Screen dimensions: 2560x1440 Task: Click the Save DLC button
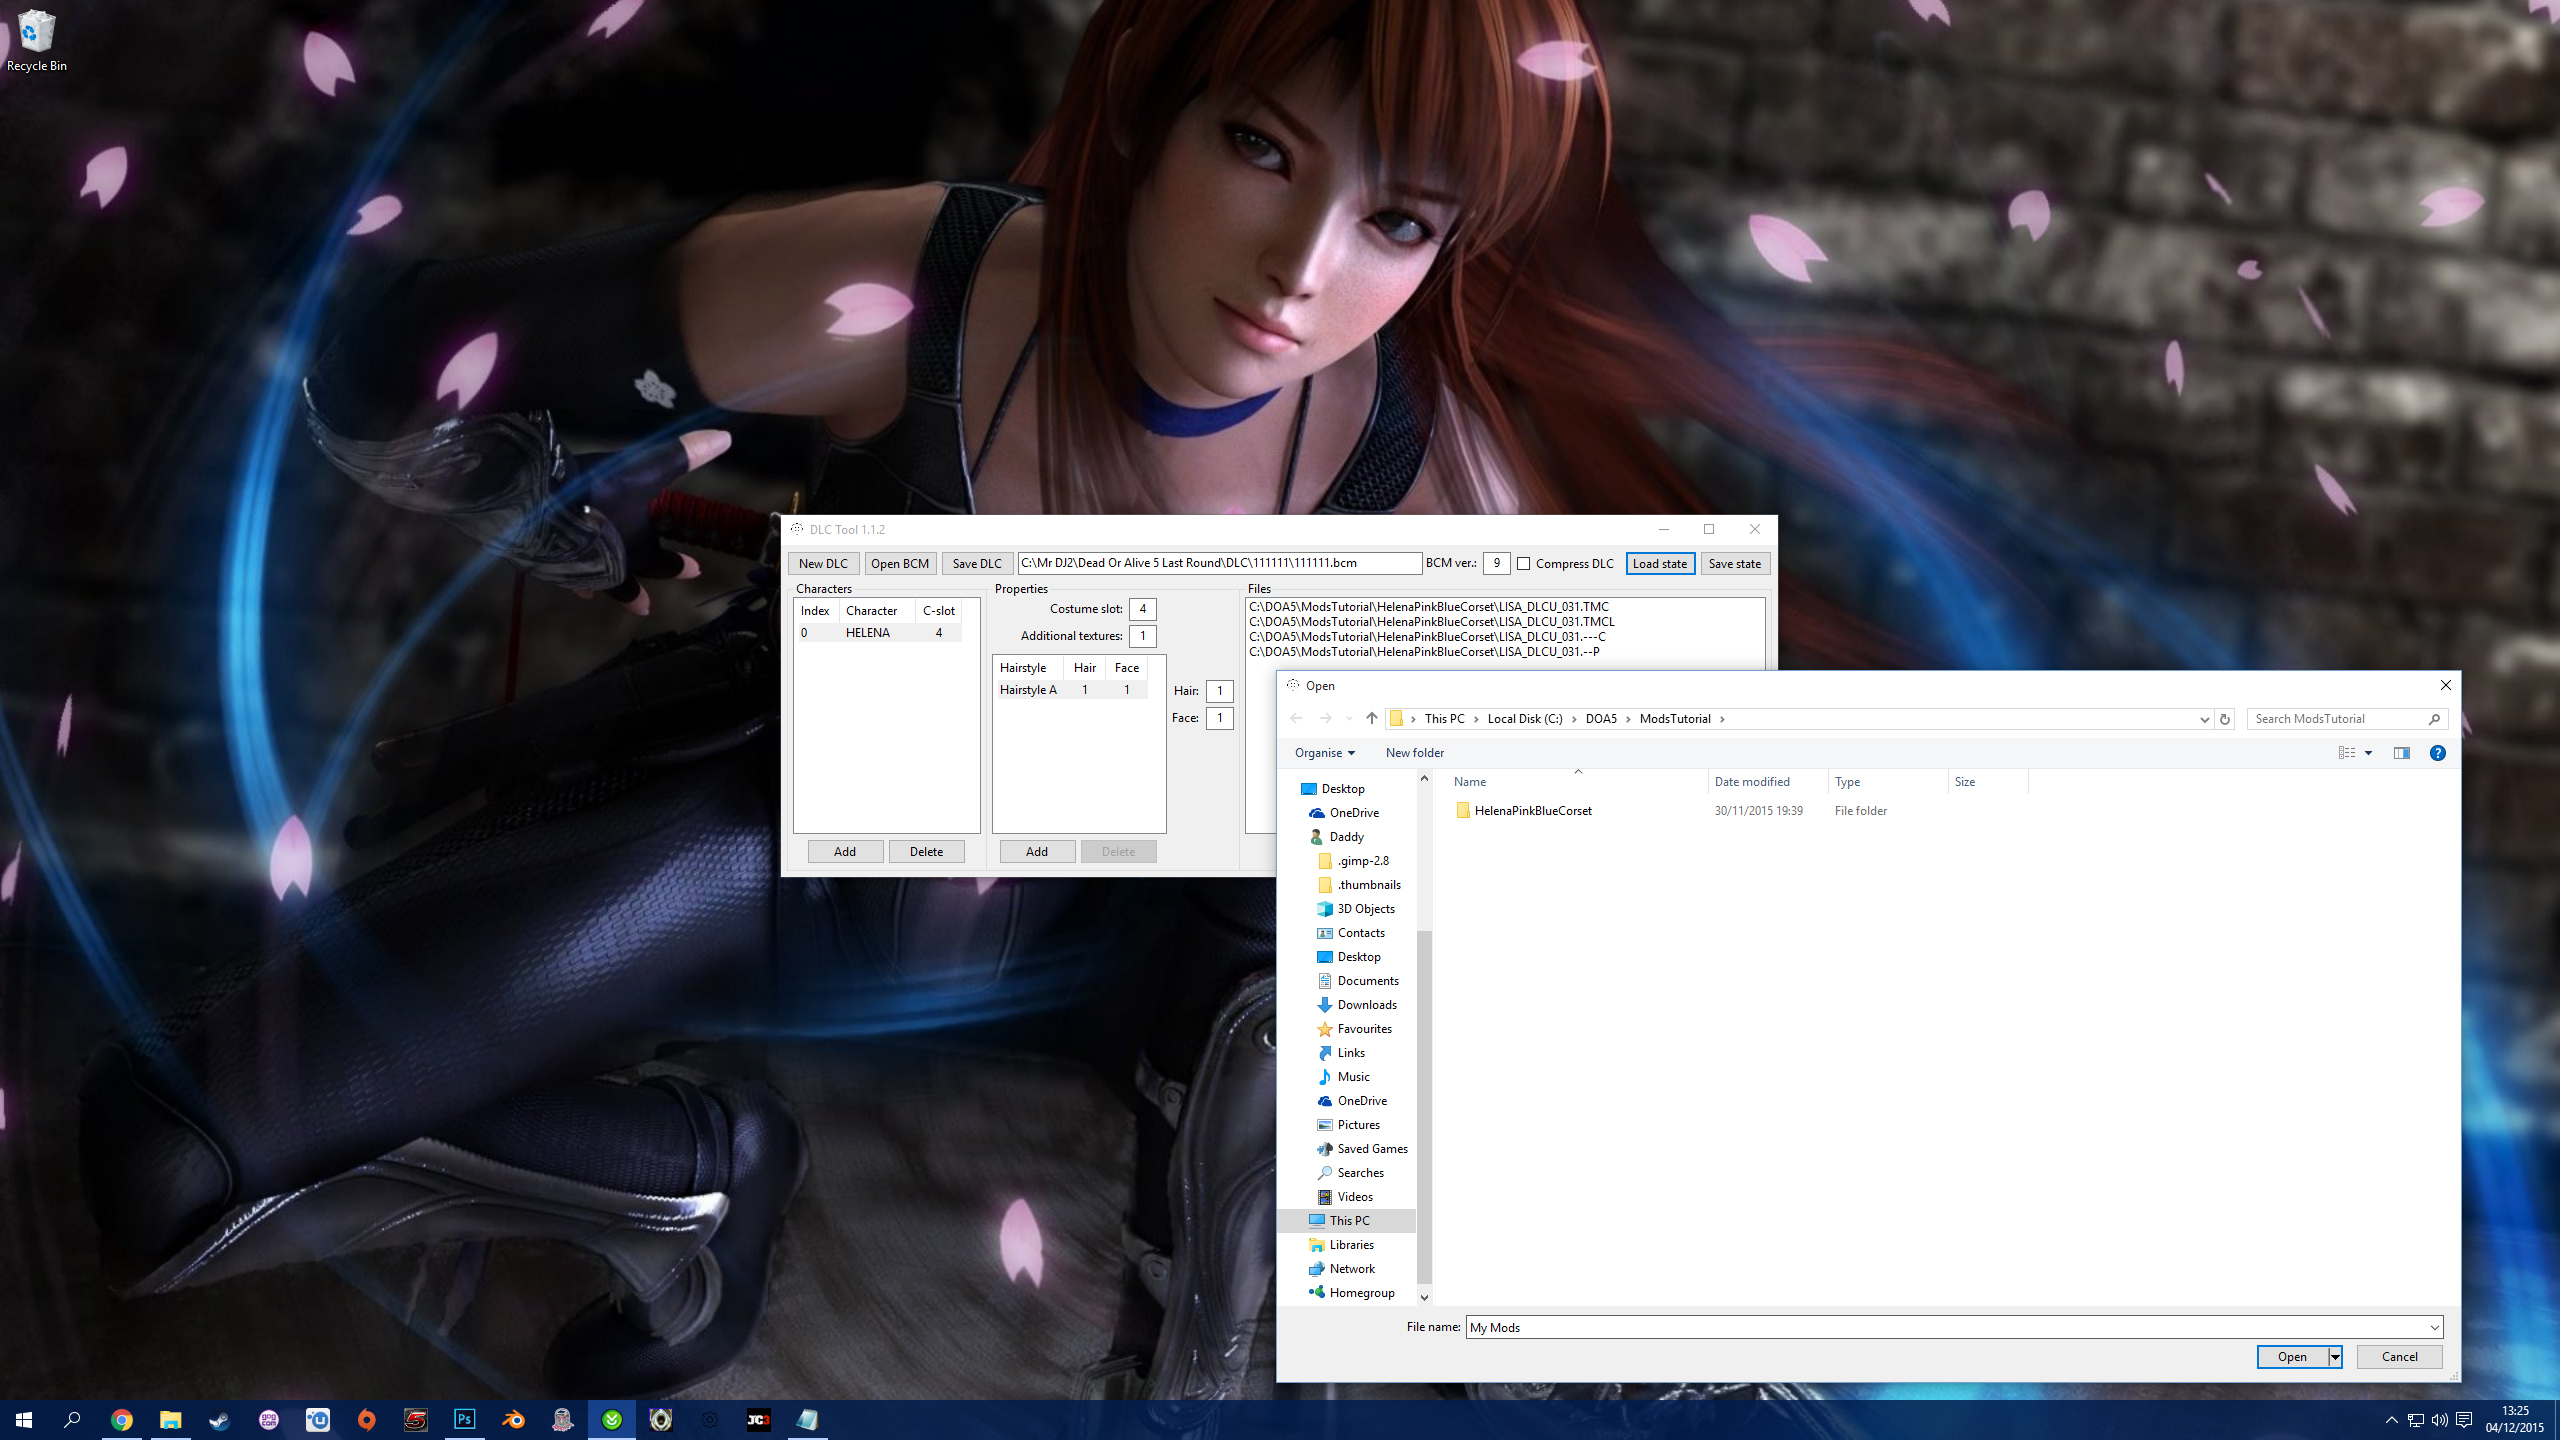coord(977,563)
